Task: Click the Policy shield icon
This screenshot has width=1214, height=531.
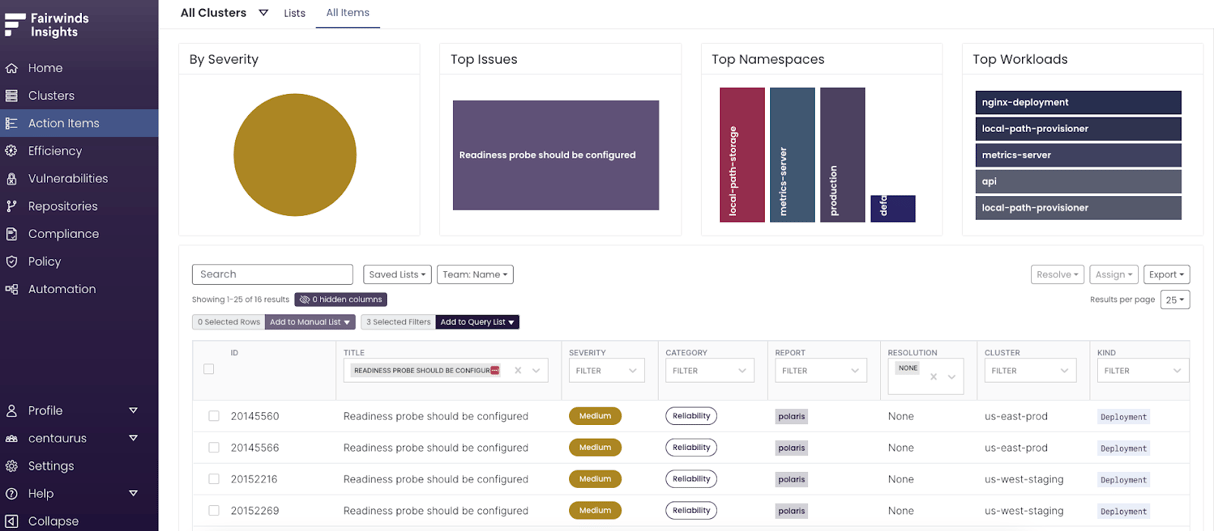Action: [x=12, y=262]
